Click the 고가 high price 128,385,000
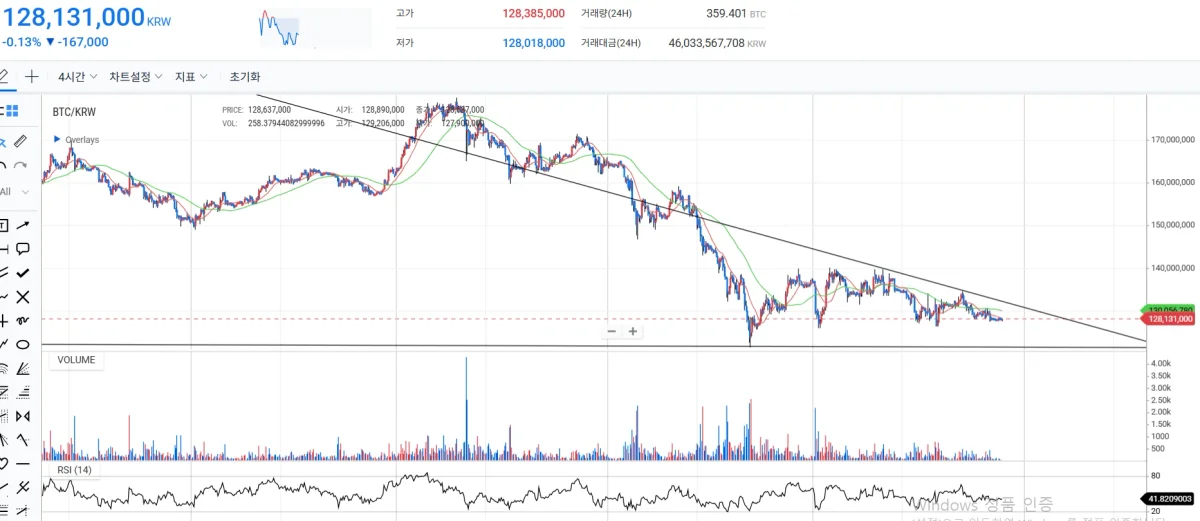Screen dimensions: 1200x521 533,14
